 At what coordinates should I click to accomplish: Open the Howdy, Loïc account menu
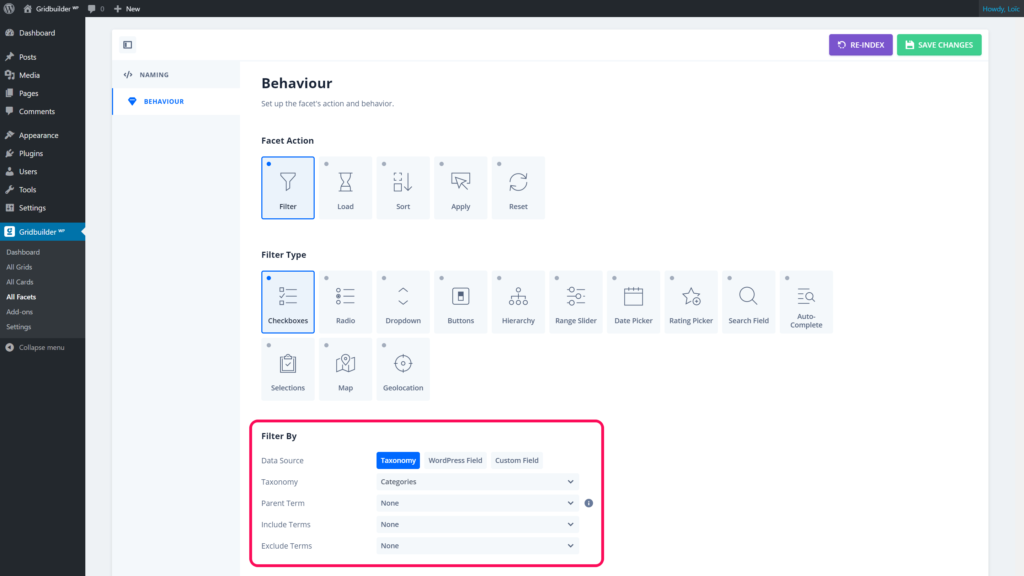coord(1000,8)
